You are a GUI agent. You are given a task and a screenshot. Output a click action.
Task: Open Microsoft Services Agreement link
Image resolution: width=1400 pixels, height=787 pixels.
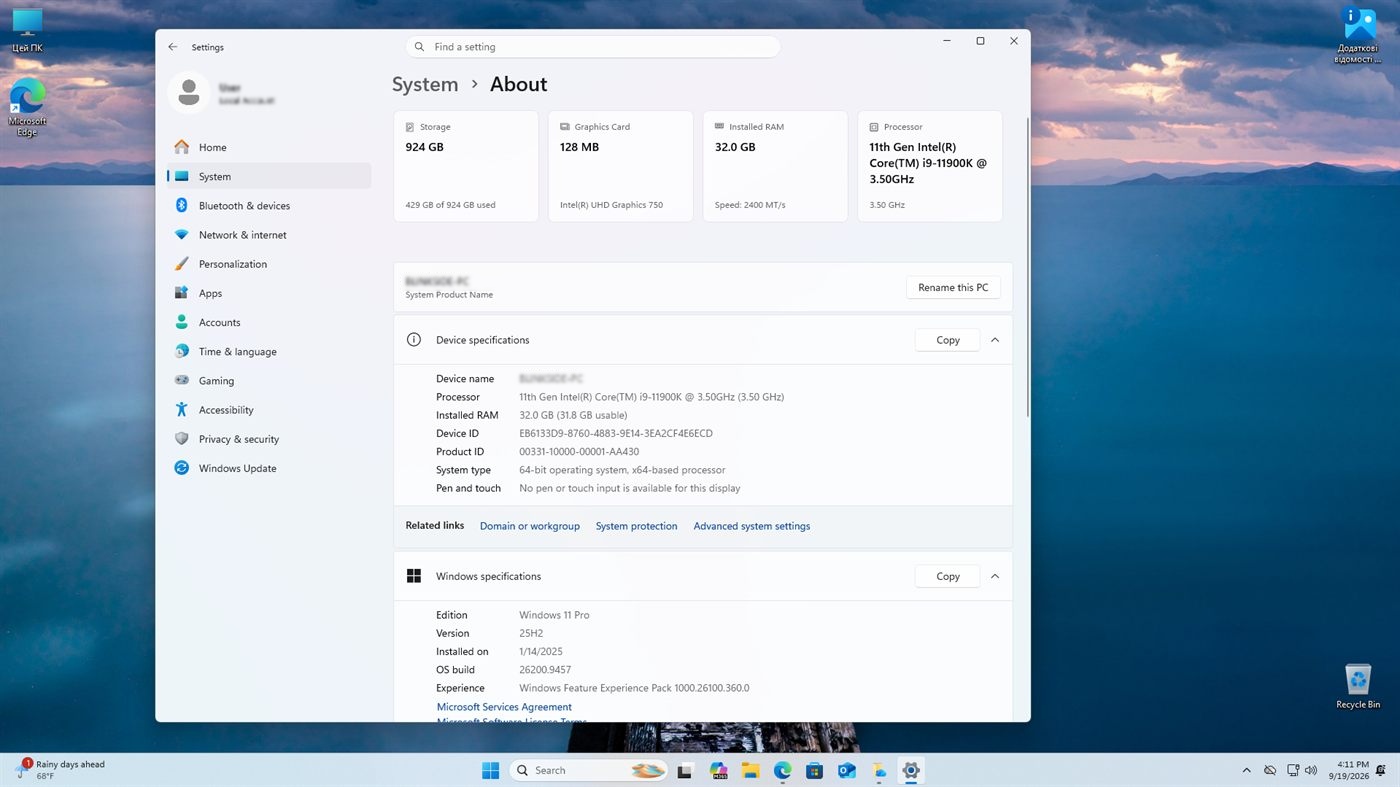504,707
